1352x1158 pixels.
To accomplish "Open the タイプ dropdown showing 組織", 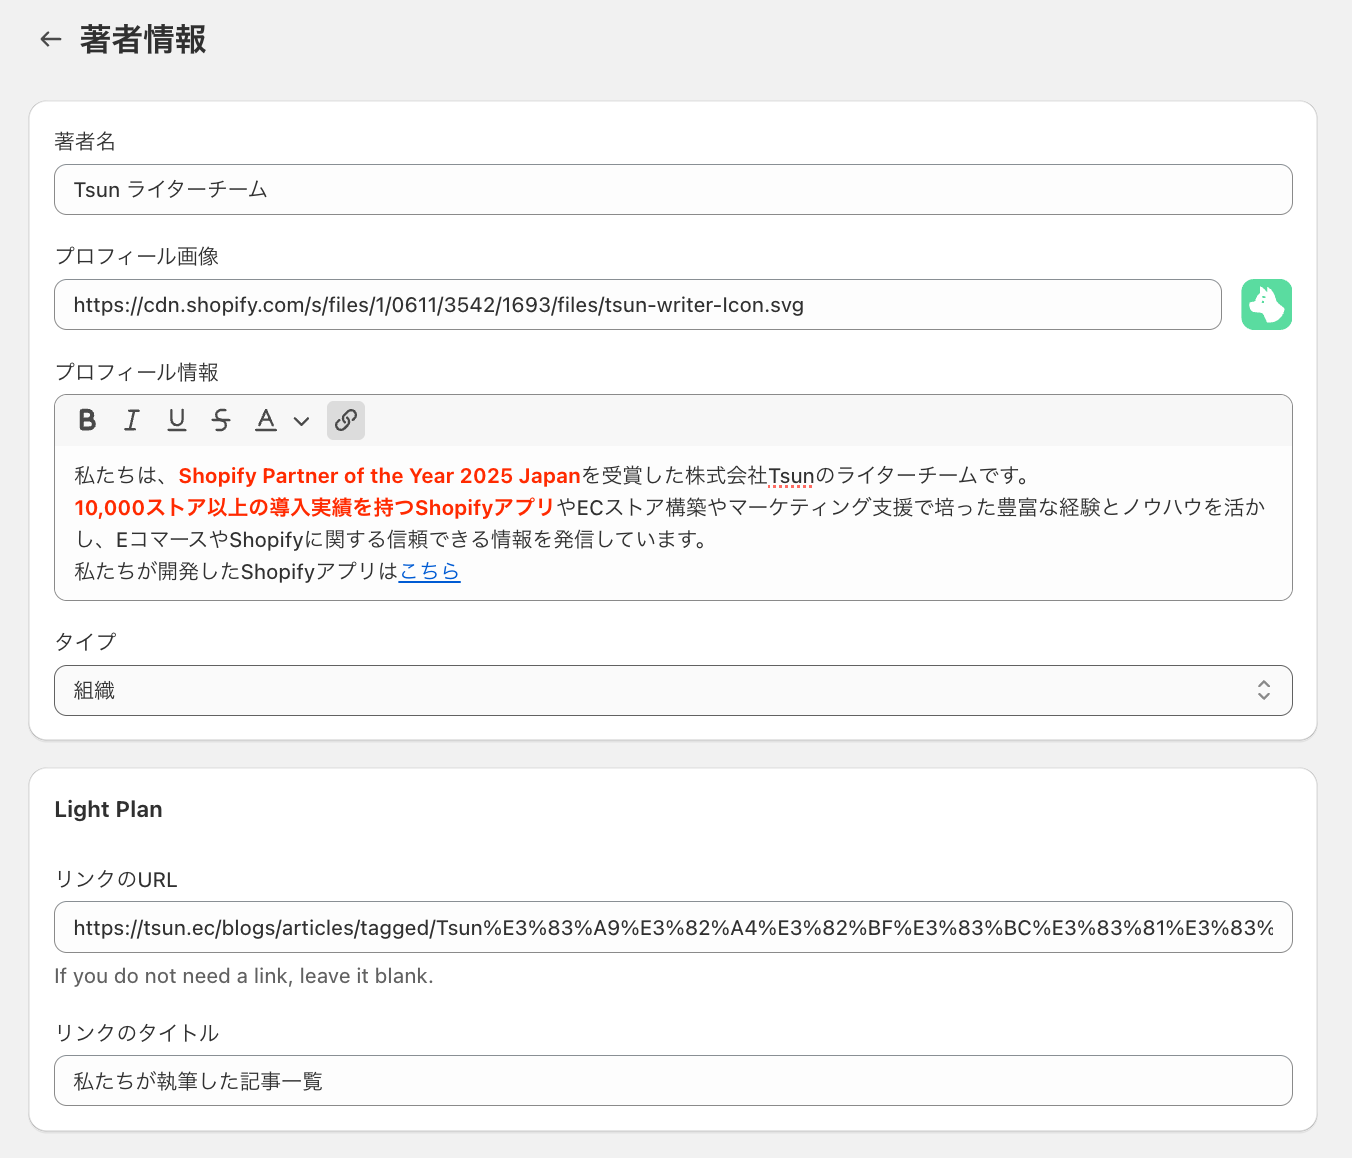I will (673, 690).
